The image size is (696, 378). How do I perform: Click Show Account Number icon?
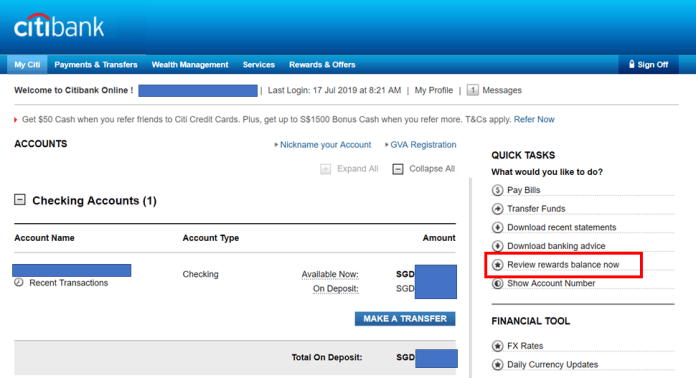(498, 284)
